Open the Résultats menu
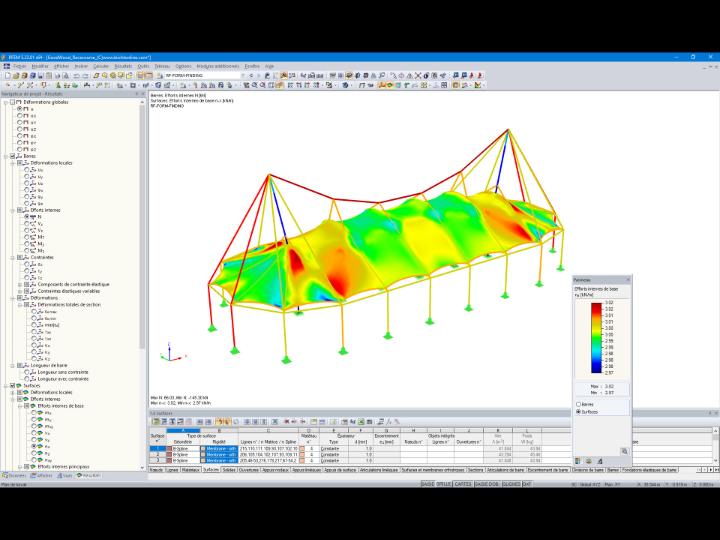 click(x=123, y=67)
